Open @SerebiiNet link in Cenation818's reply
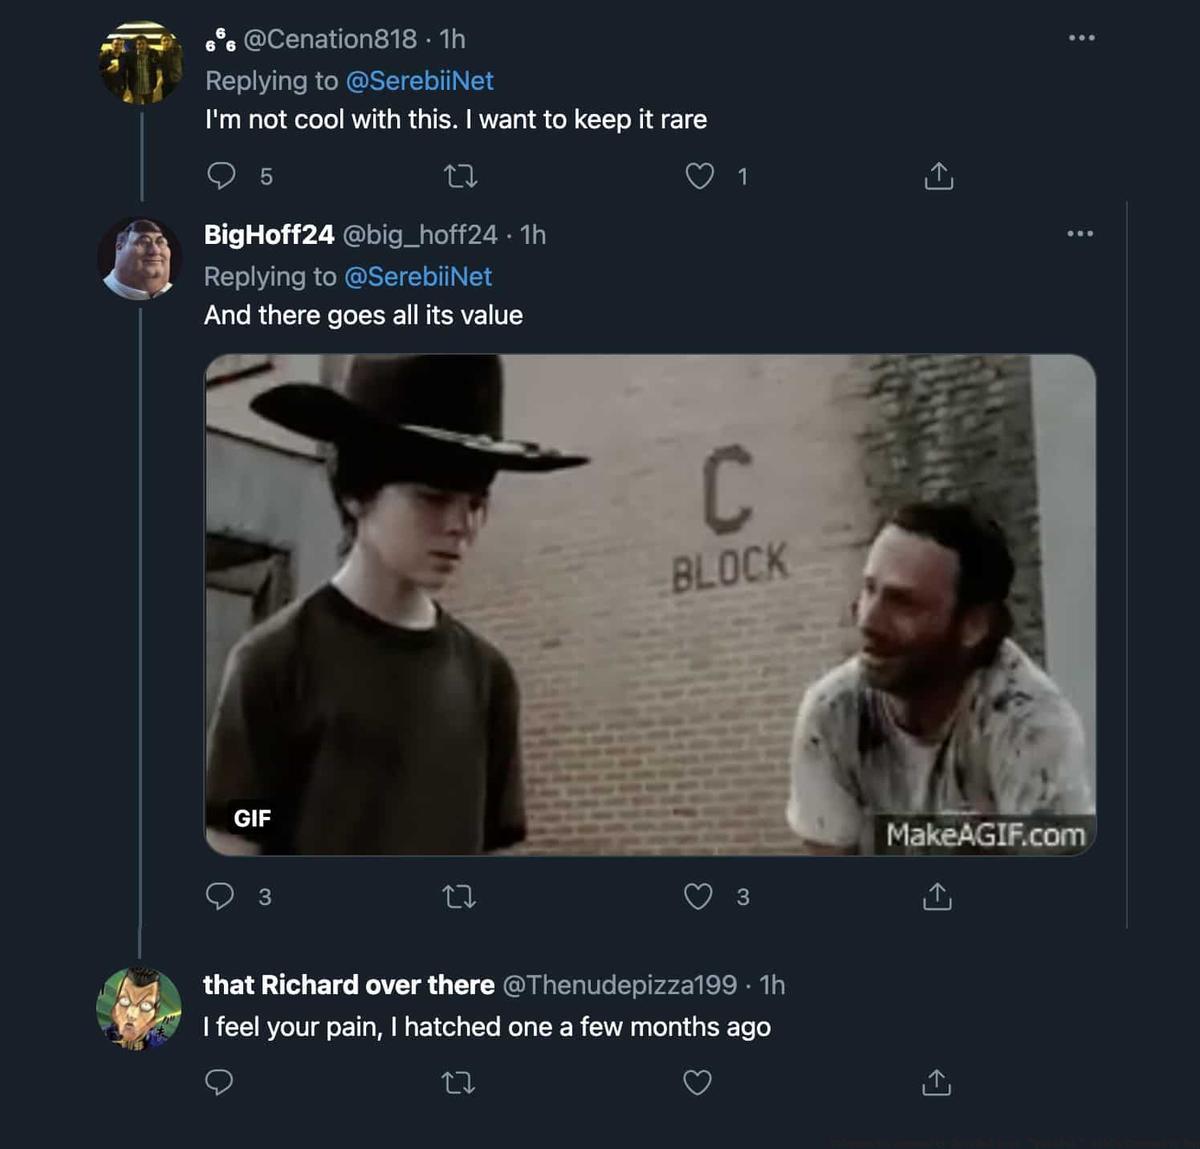Image resolution: width=1200 pixels, height=1149 pixels. (419, 81)
